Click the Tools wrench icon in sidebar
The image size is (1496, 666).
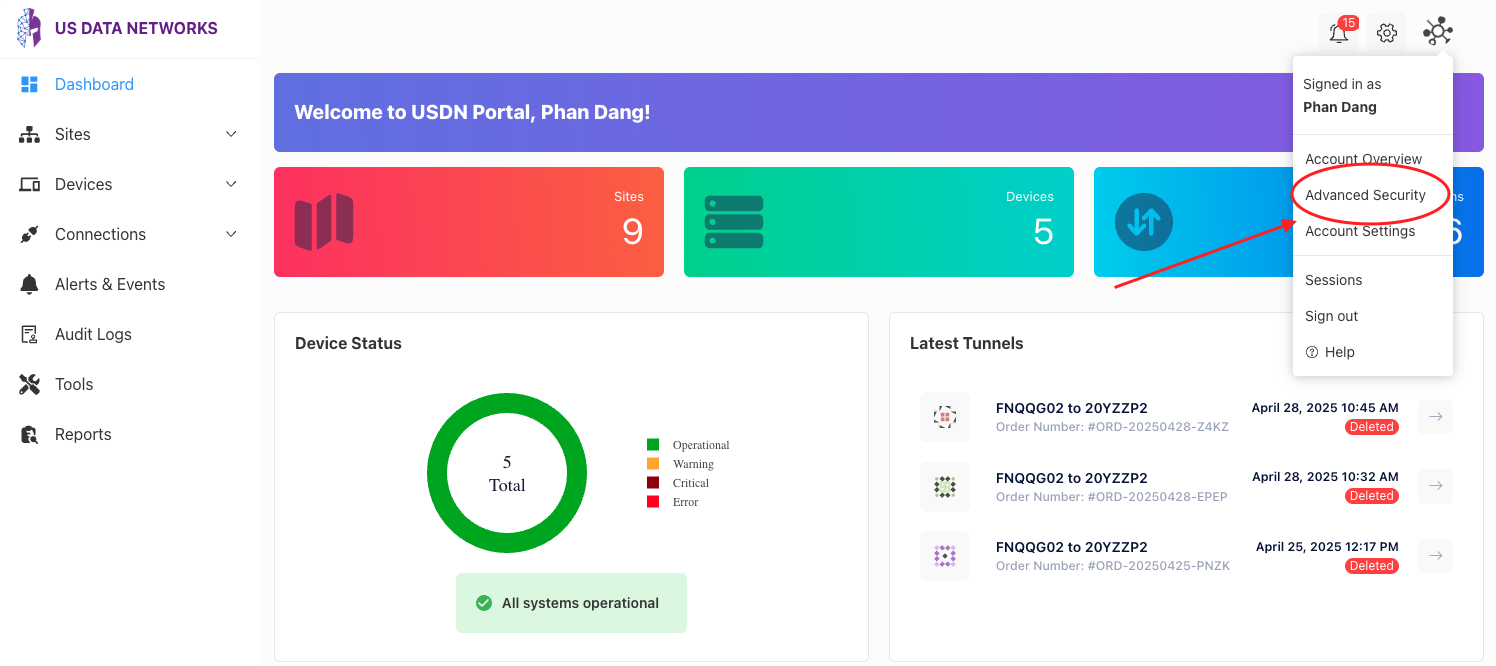point(30,384)
